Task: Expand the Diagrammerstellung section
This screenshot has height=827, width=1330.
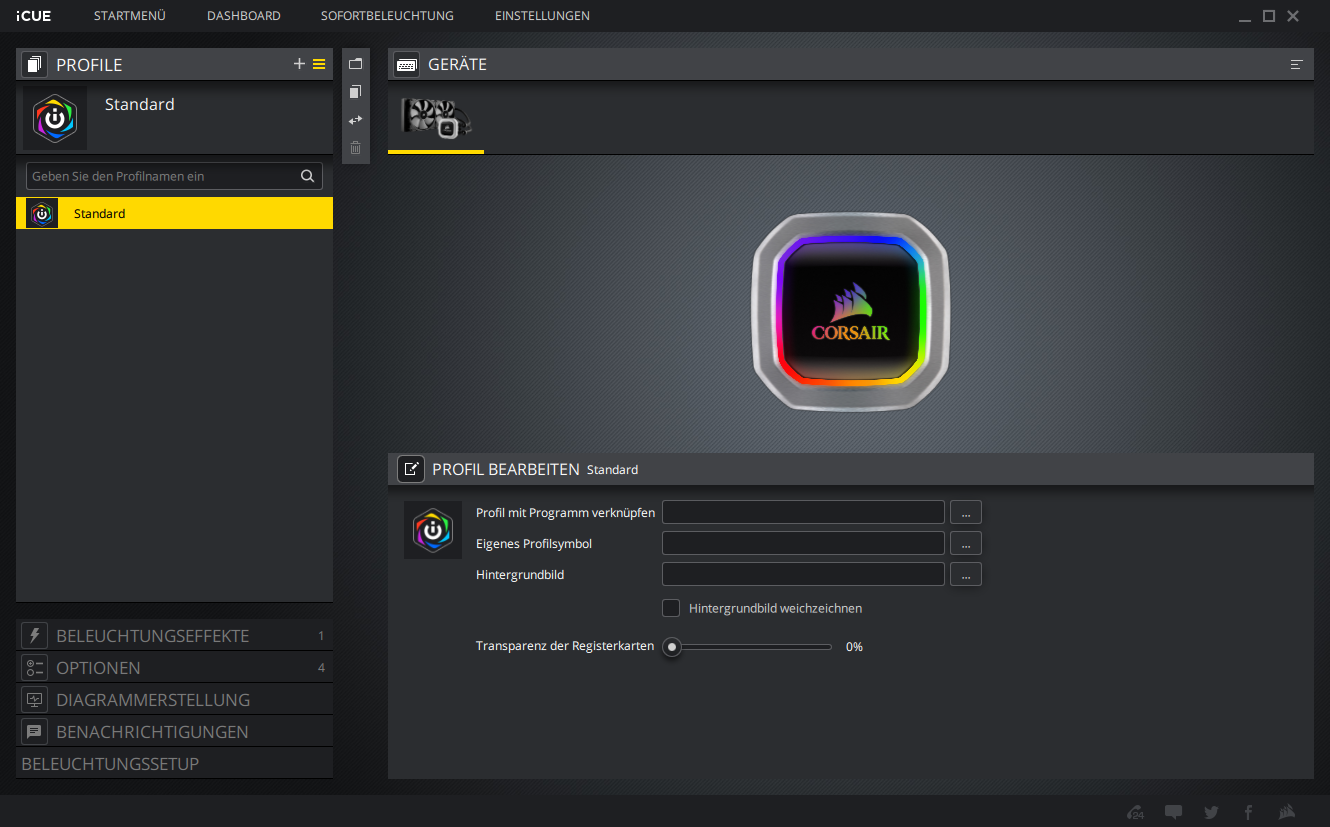Action: click(174, 699)
